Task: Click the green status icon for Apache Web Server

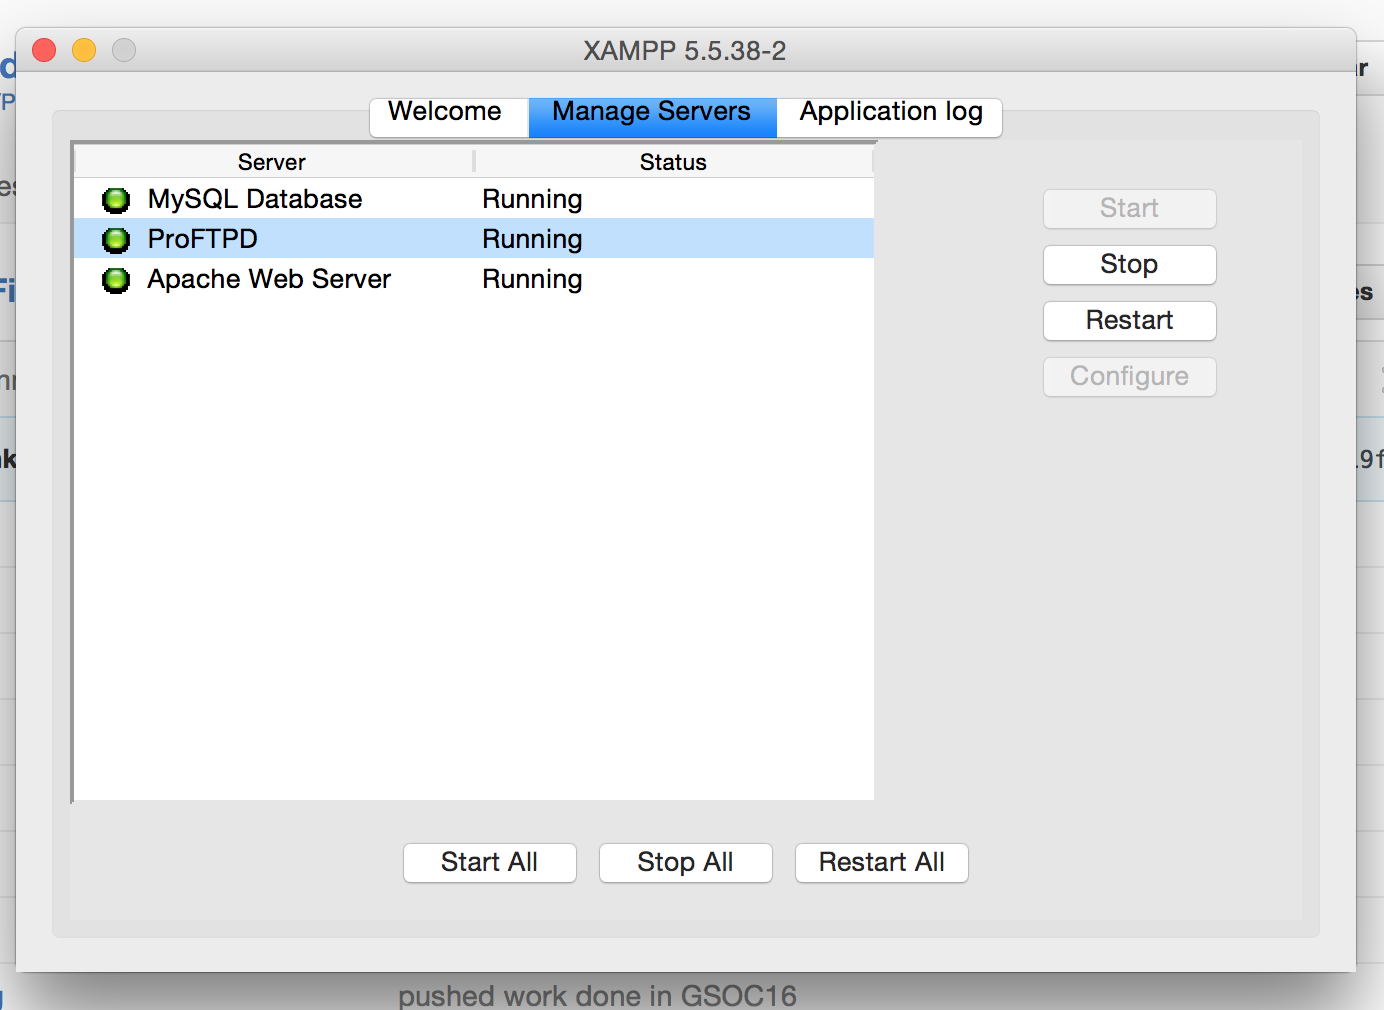Action: (116, 280)
